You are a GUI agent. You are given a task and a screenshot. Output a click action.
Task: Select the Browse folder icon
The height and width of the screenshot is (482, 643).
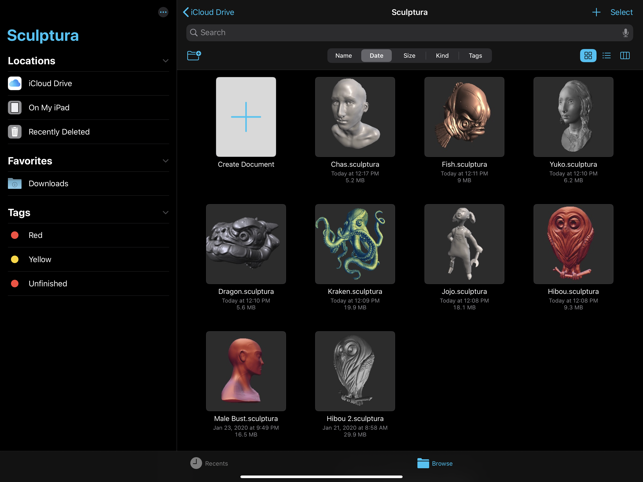click(423, 463)
